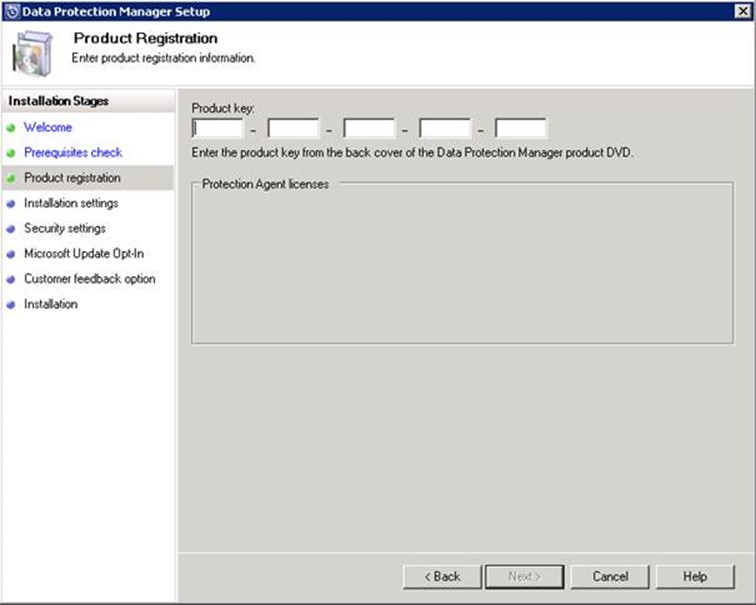756x605 pixels.
Task: Click the Next button
Action: pyautogui.click(x=525, y=577)
